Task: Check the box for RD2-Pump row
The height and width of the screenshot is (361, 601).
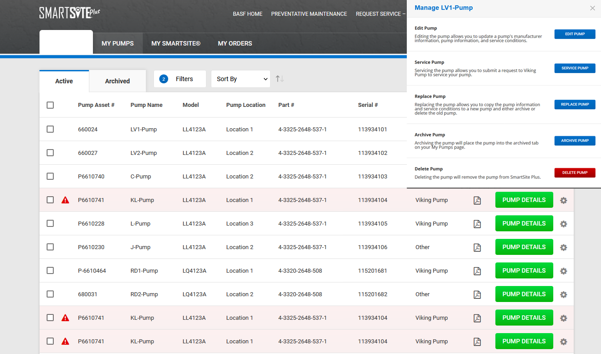Action: (x=50, y=294)
